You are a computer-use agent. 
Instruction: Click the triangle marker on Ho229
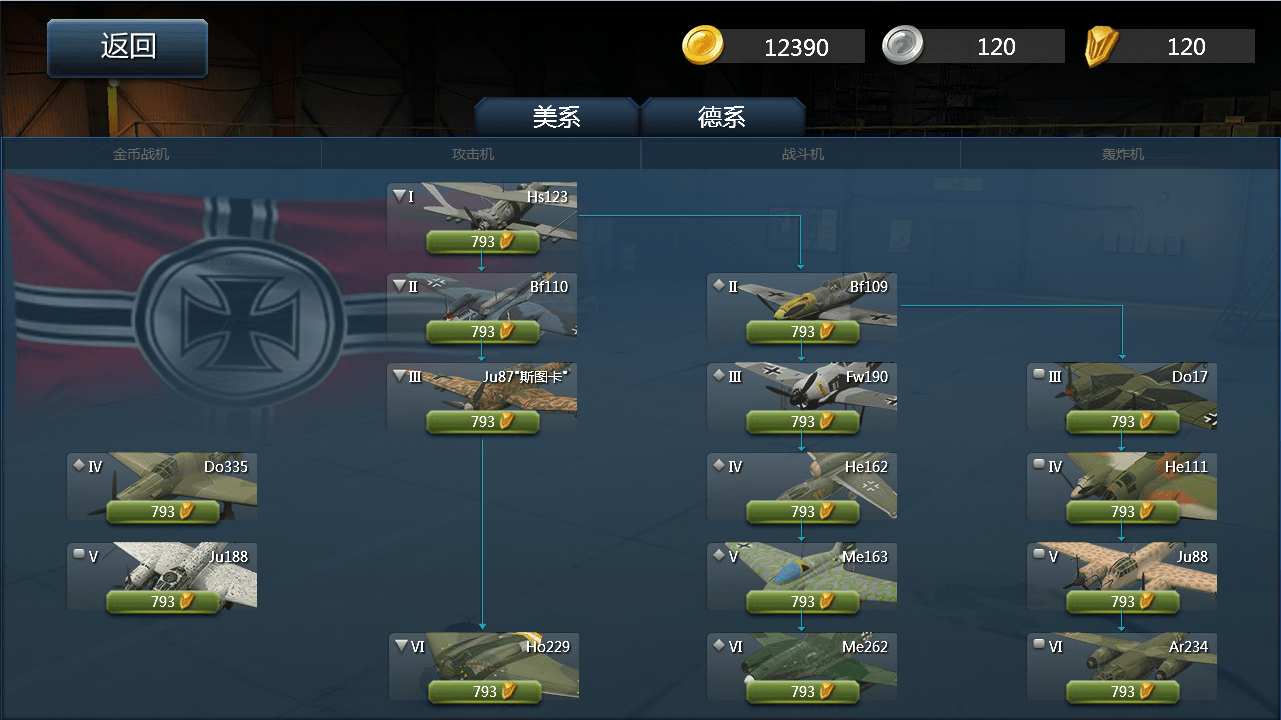[x=401, y=646]
